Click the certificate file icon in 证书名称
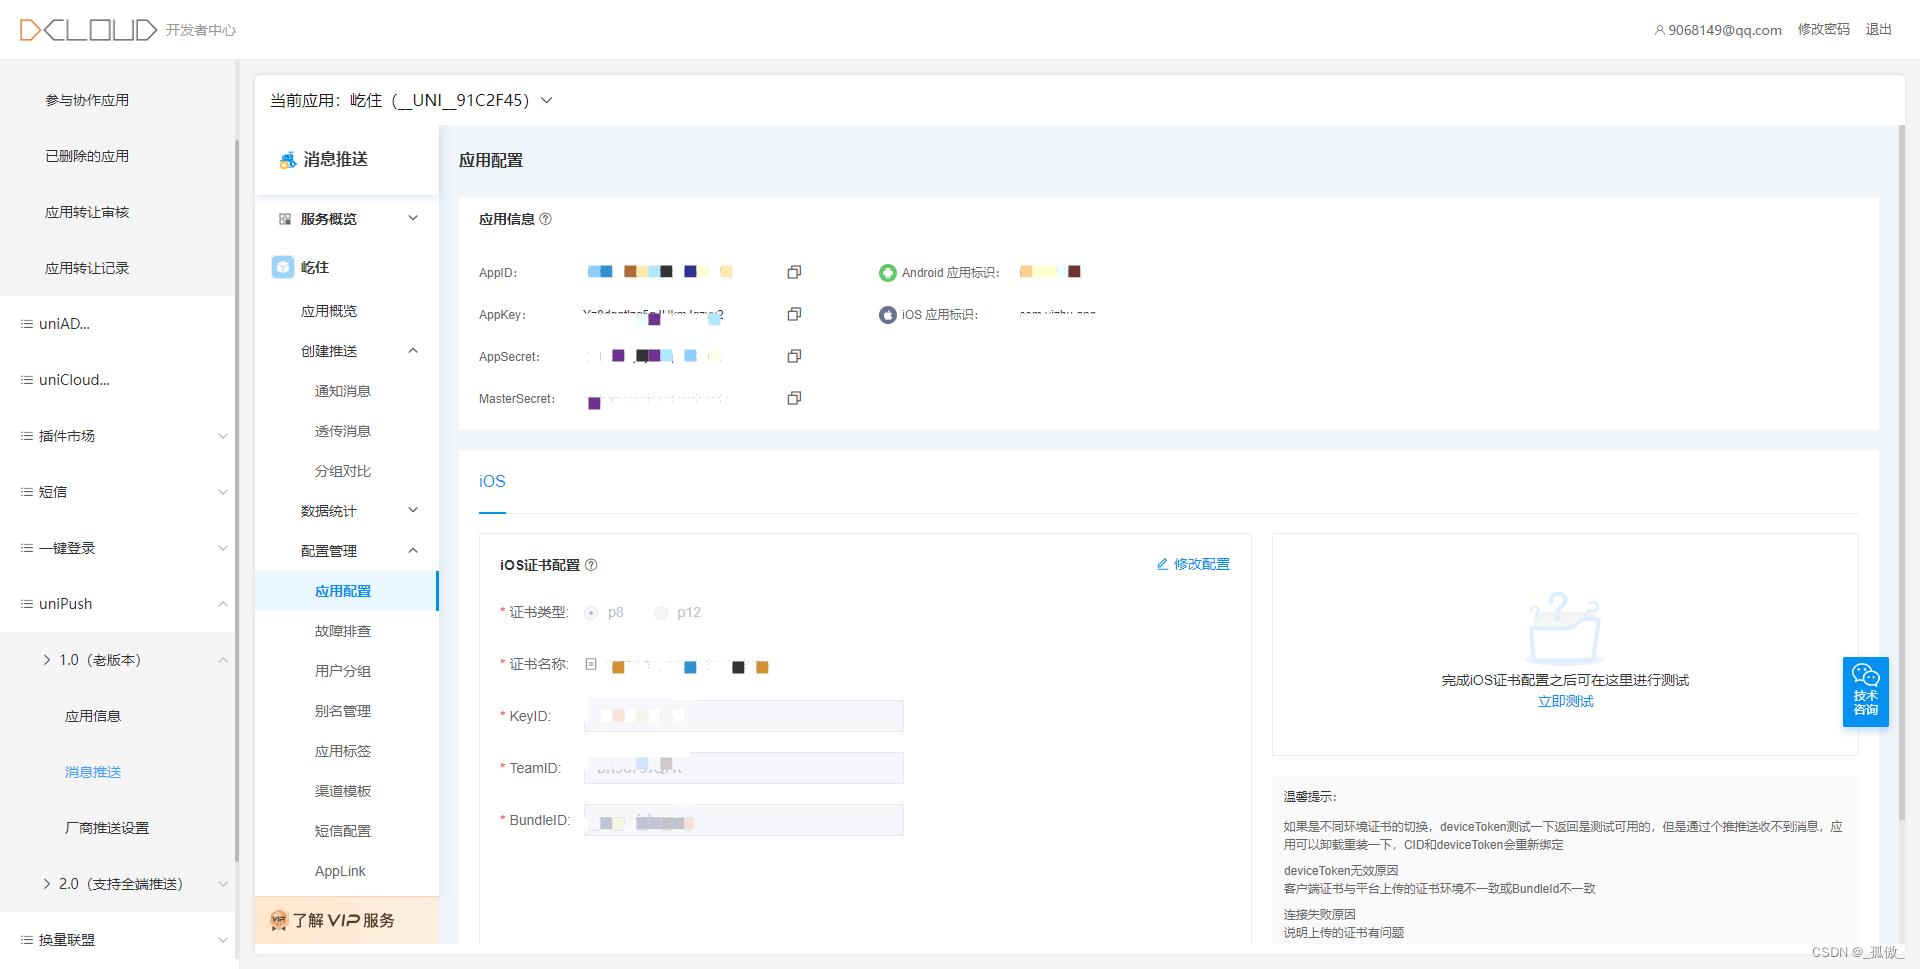Image resolution: width=1920 pixels, height=969 pixels. [x=591, y=664]
